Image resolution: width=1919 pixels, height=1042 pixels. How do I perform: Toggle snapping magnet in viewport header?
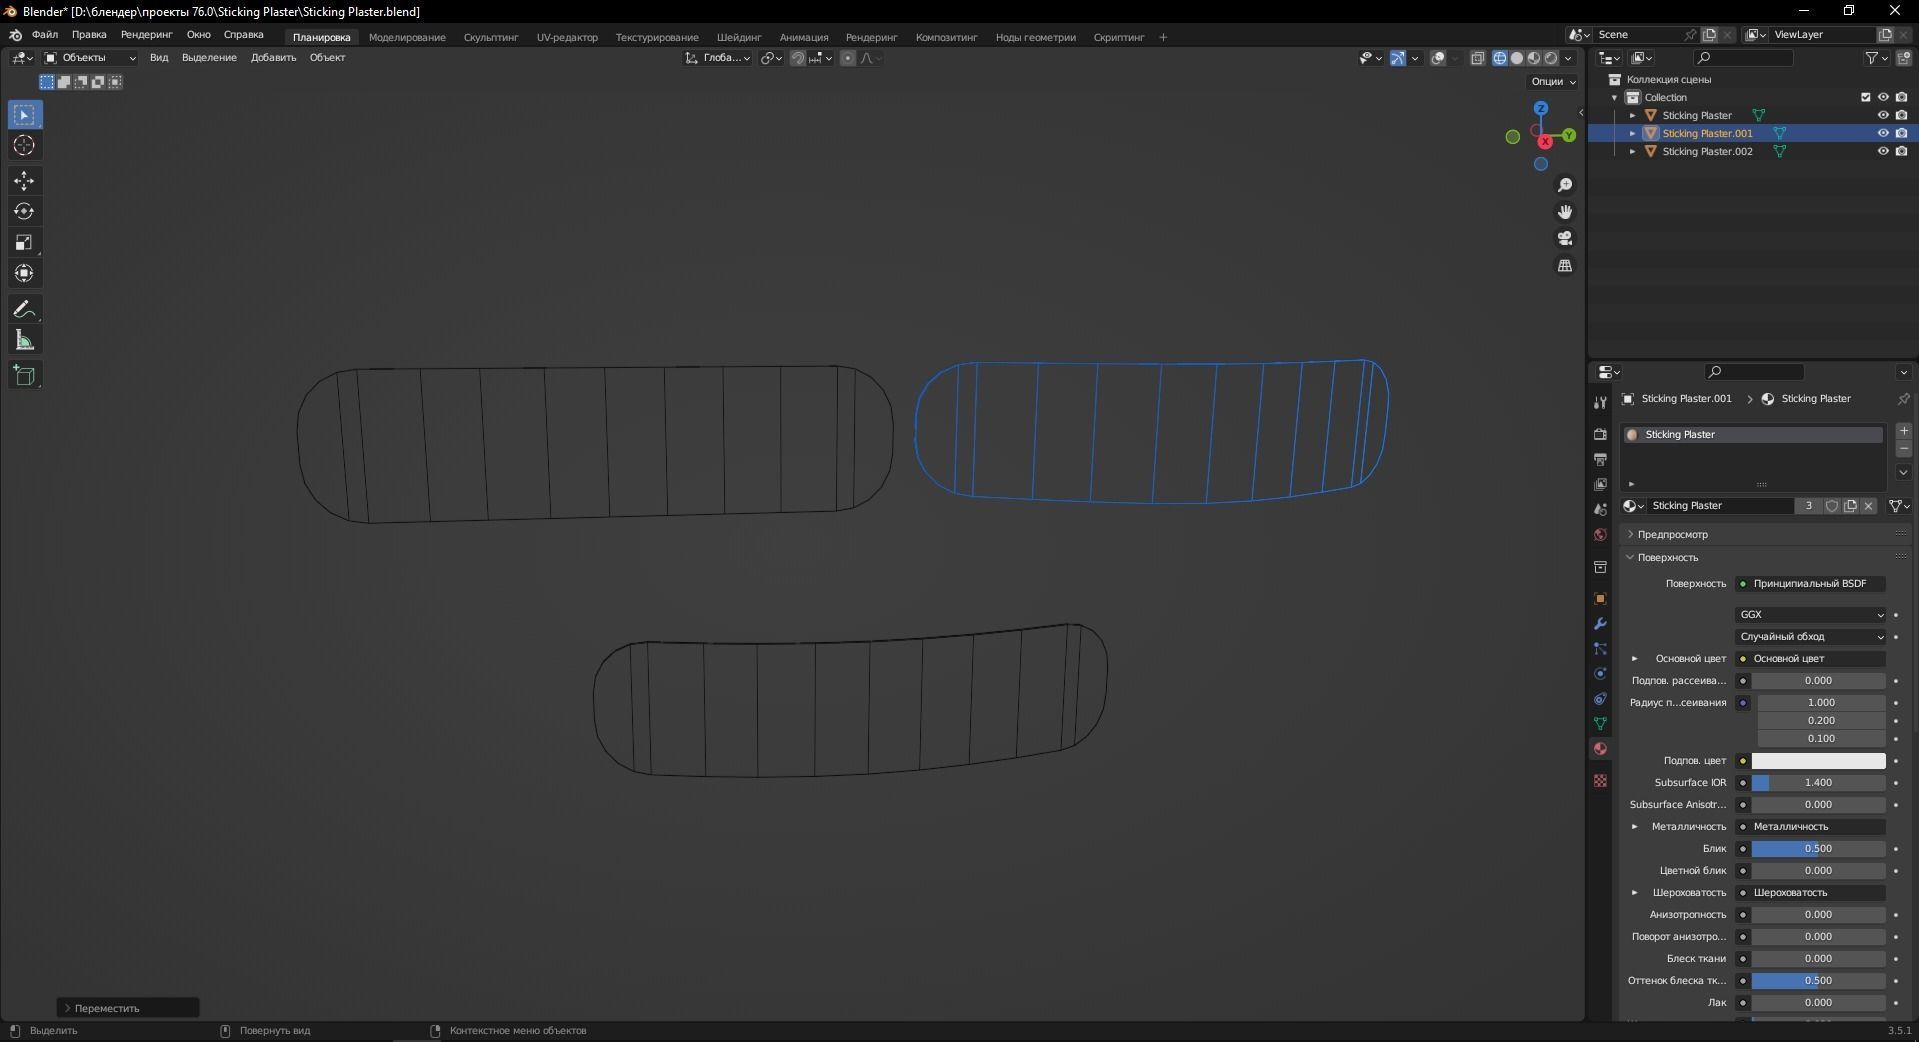[x=798, y=58]
